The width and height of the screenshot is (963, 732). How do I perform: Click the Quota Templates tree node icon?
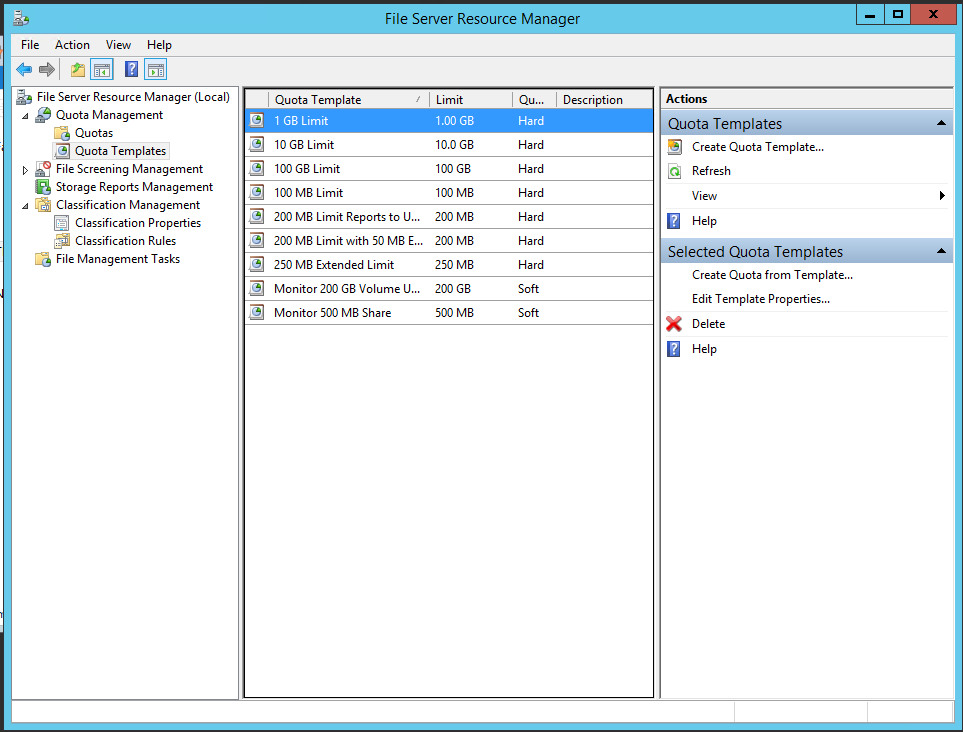click(62, 151)
